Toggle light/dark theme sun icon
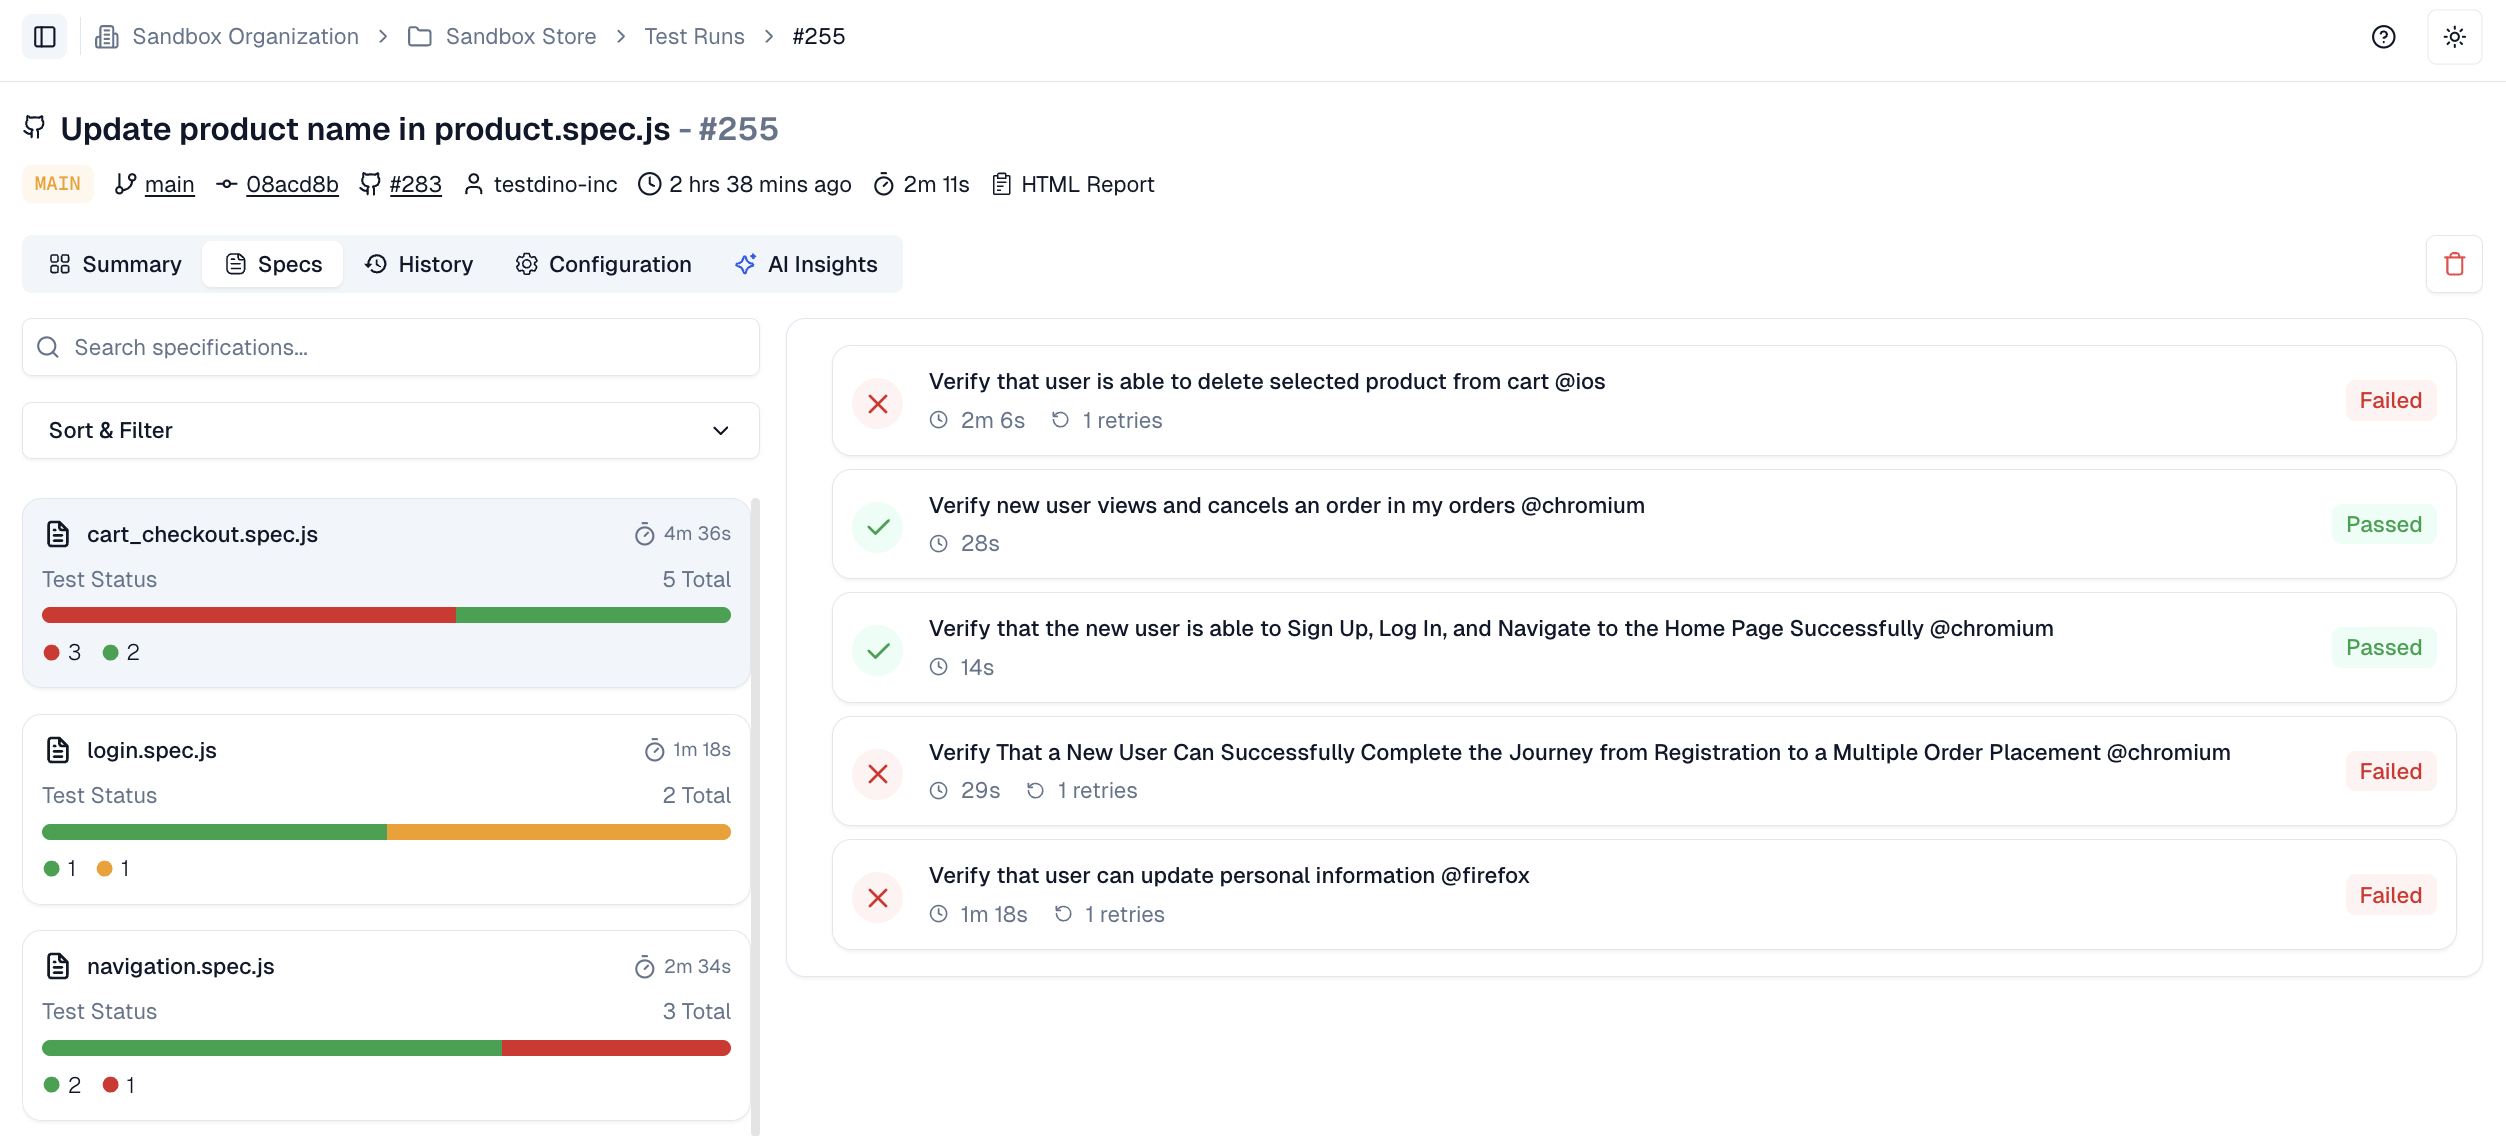The width and height of the screenshot is (2506, 1136). pos(2454,37)
